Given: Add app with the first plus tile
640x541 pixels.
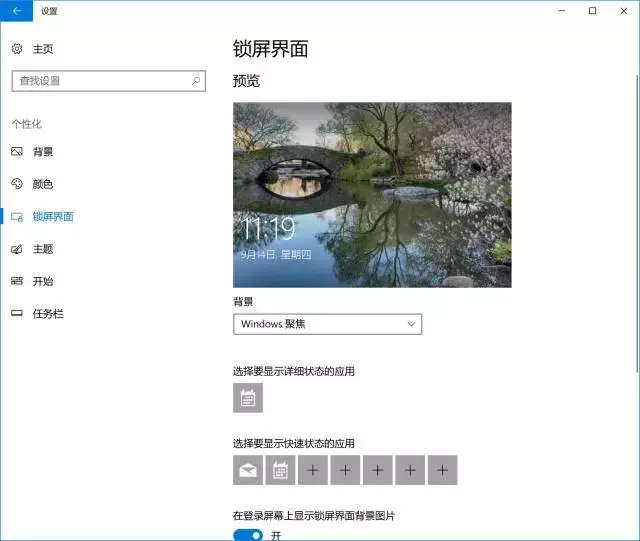Looking at the screenshot, I should tap(313, 470).
